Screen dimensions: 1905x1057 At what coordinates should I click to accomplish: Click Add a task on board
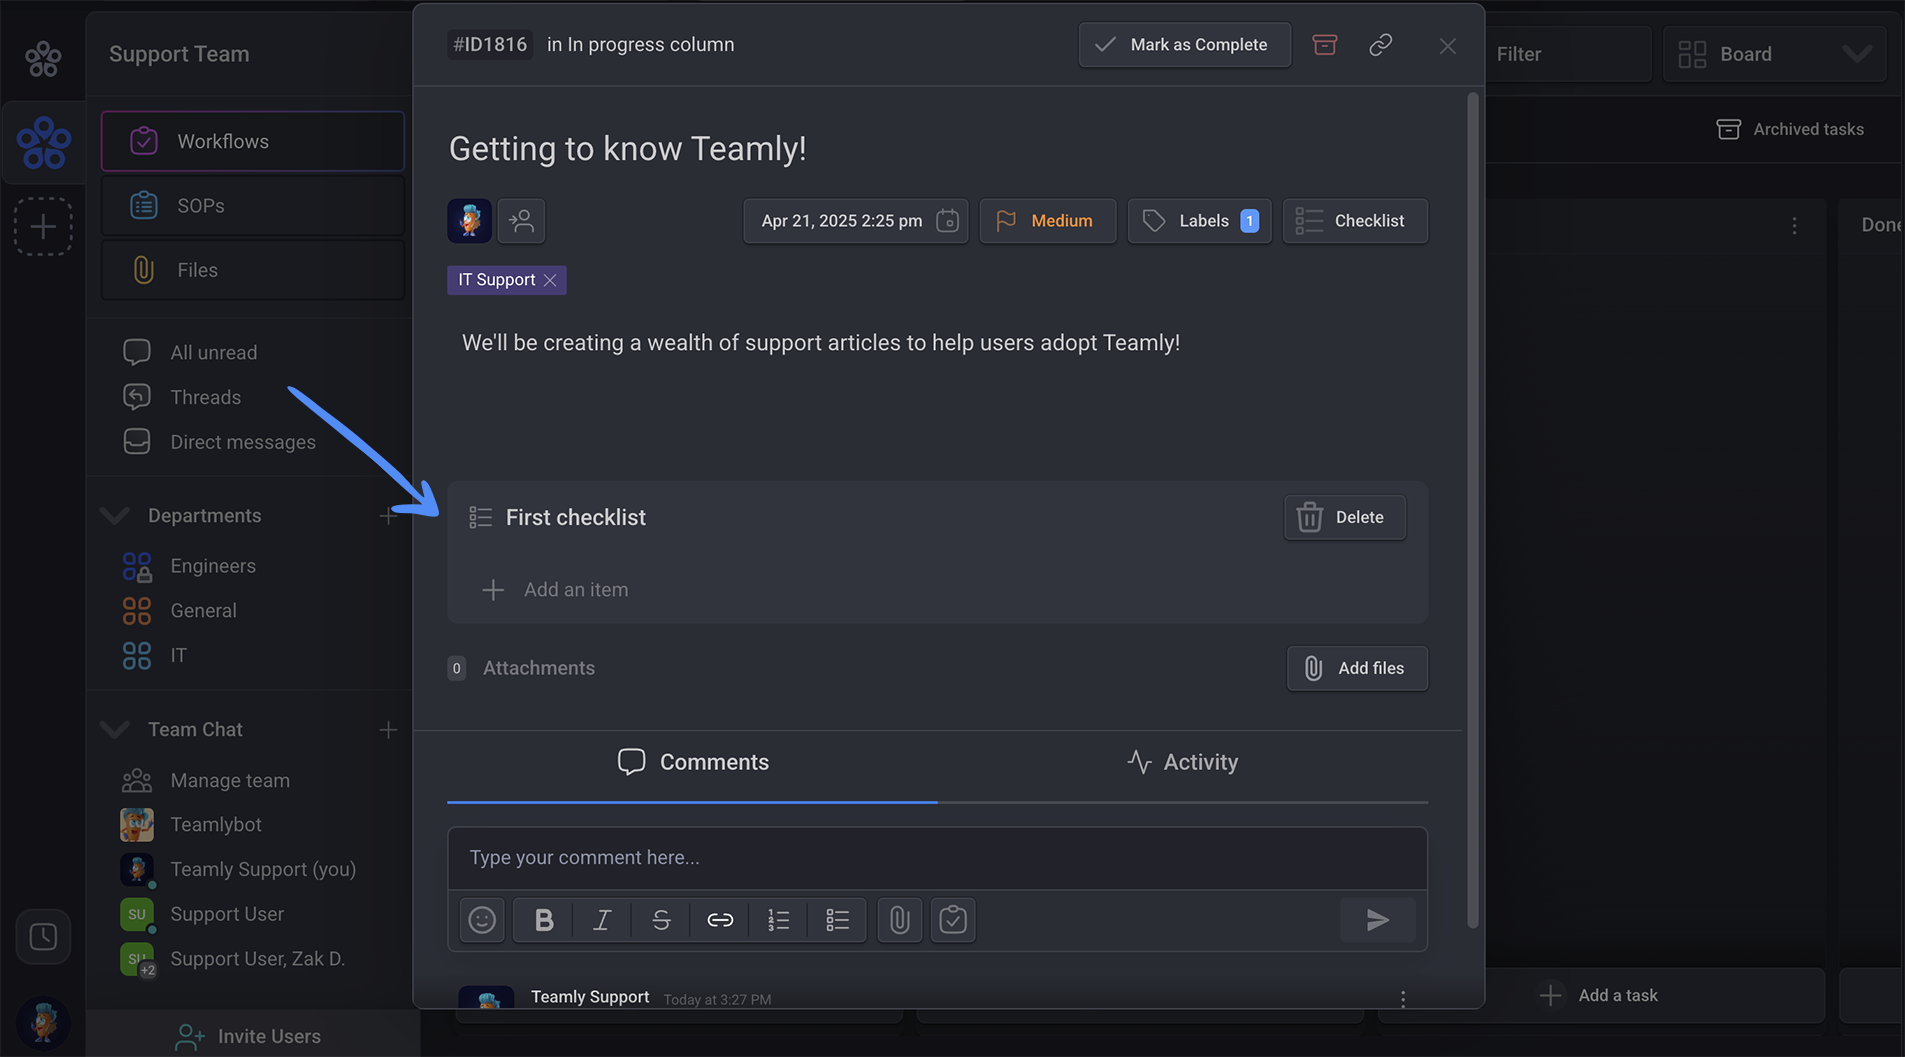pos(1602,996)
